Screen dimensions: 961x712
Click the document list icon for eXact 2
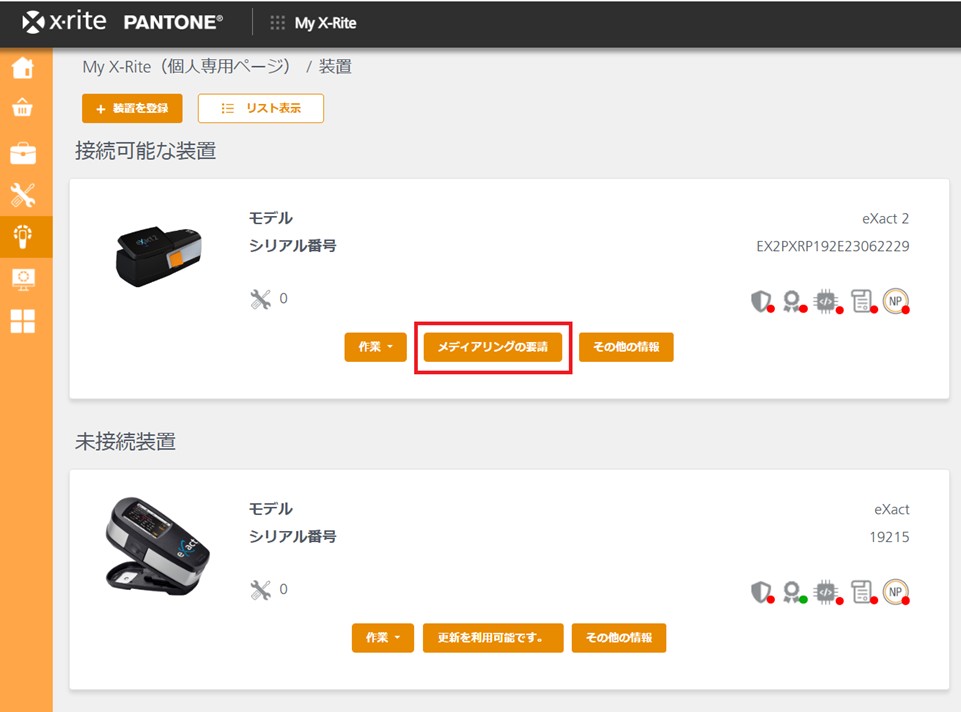pyautogui.click(x=862, y=301)
